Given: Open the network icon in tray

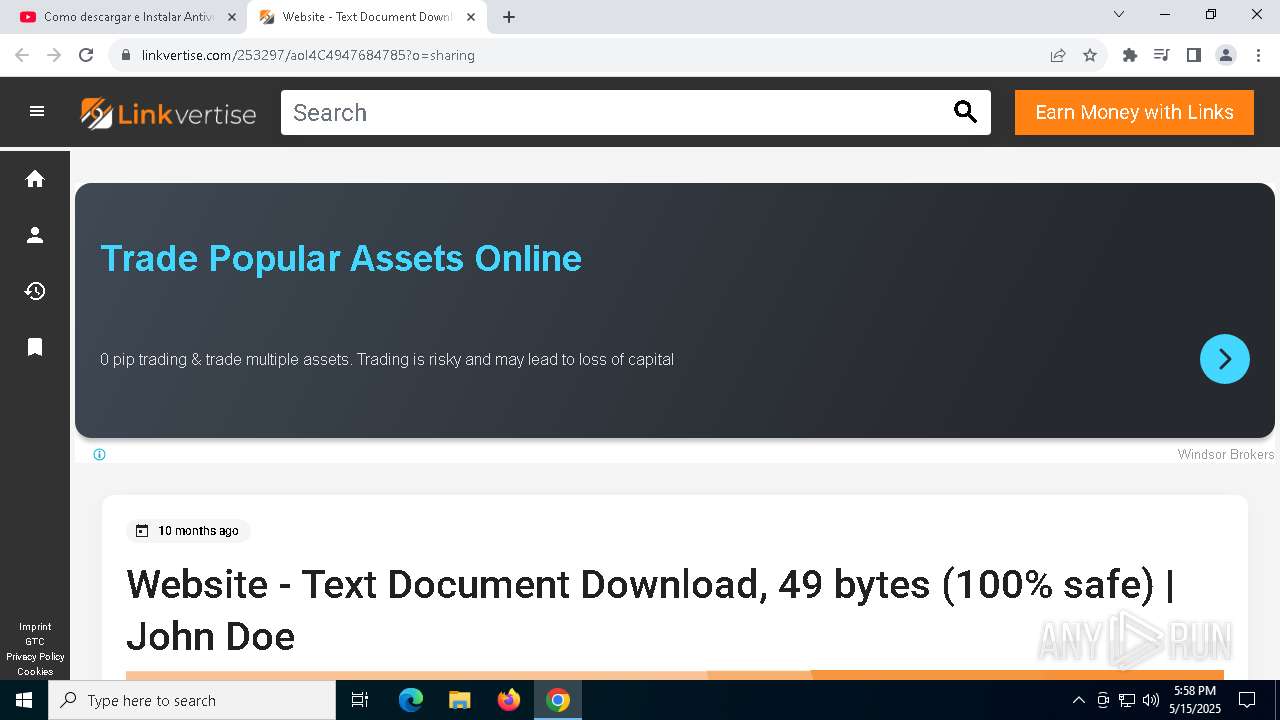Looking at the screenshot, I should click(1127, 700).
